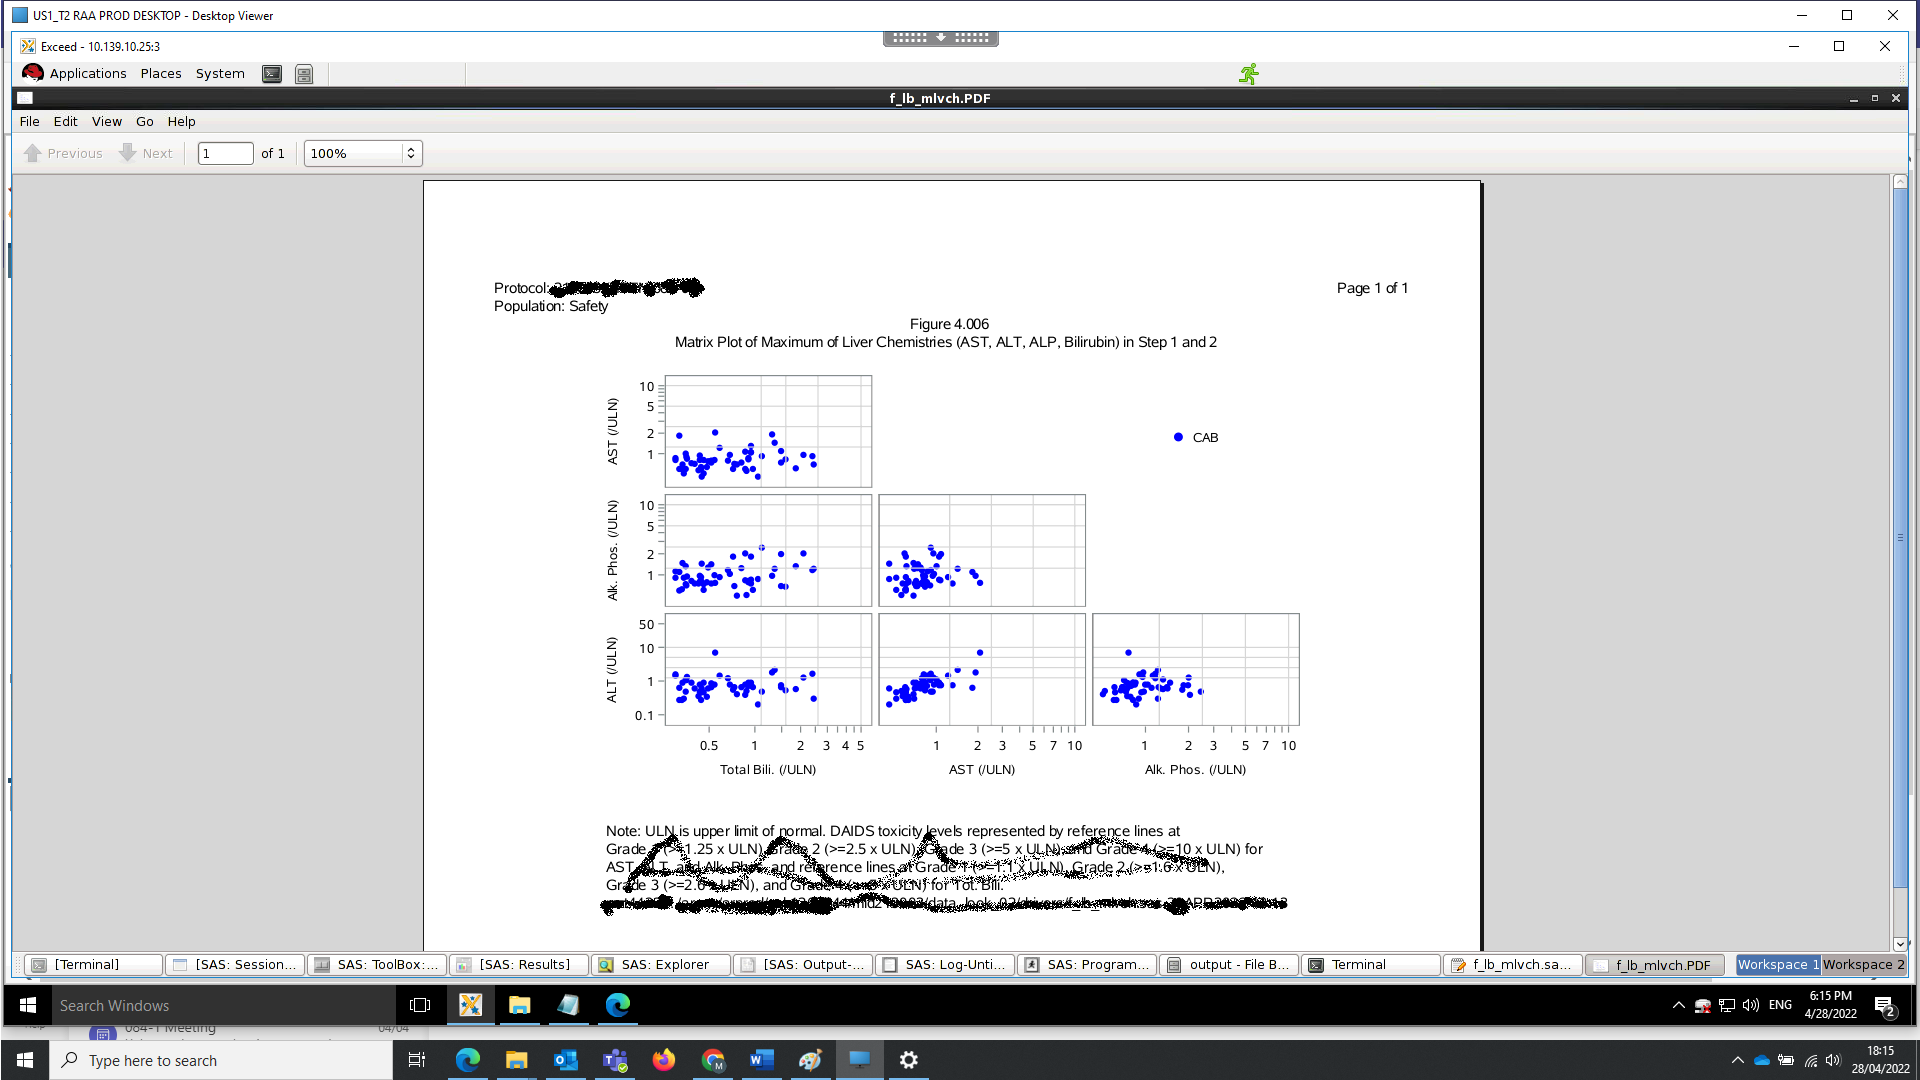Click the Next page arrow icon
The height and width of the screenshot is (1080, 1920).
128,152
